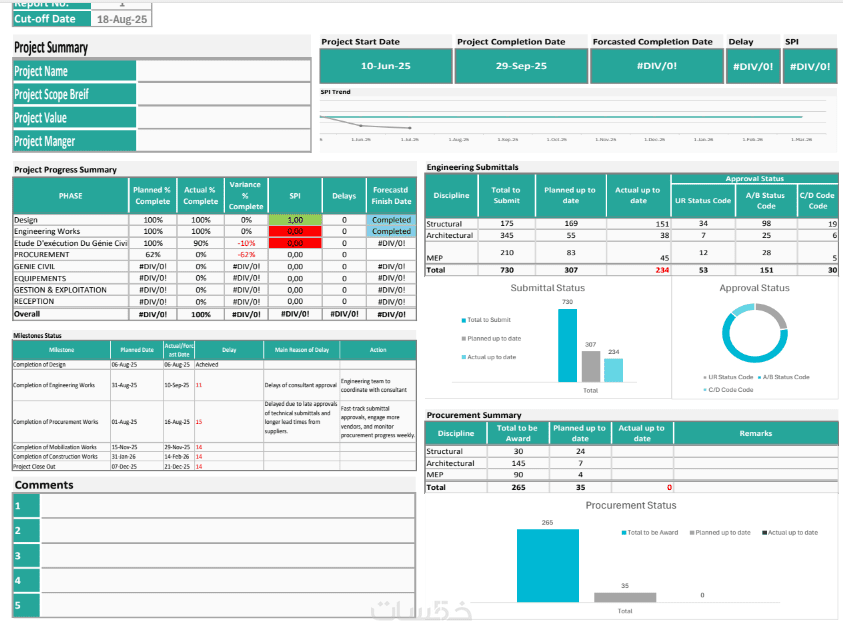Click the Remarks column header
Image resolution: width=843 pixels, height=634 pixels.
[x=755, y=433]
